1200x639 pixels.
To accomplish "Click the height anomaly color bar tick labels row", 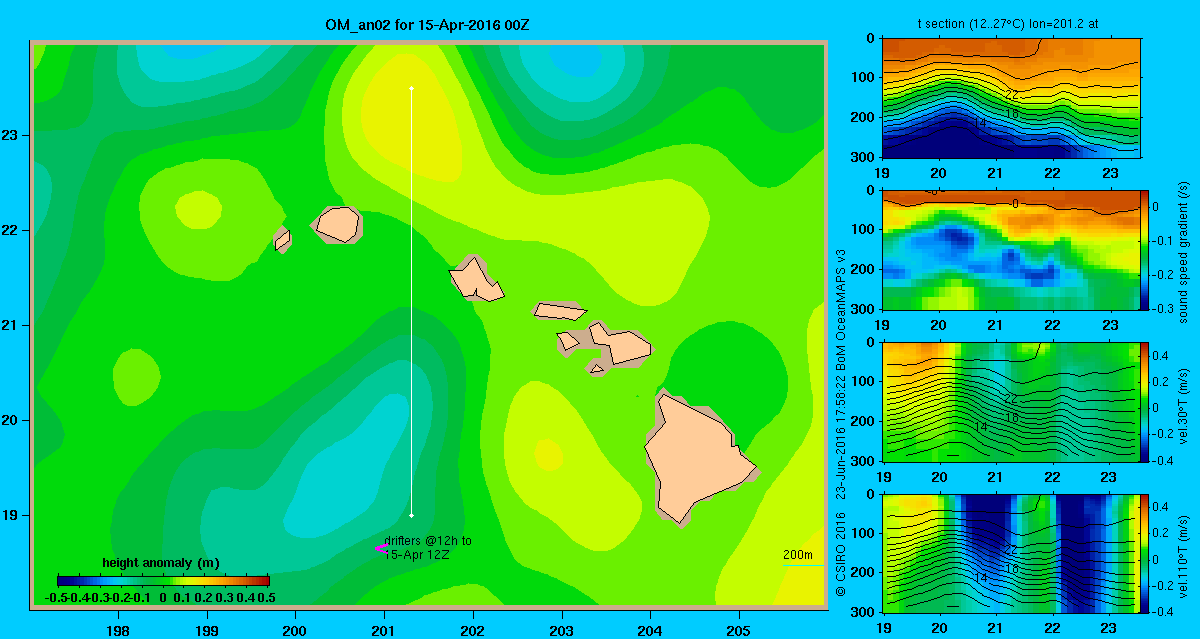I will click(x=160, y=597).
